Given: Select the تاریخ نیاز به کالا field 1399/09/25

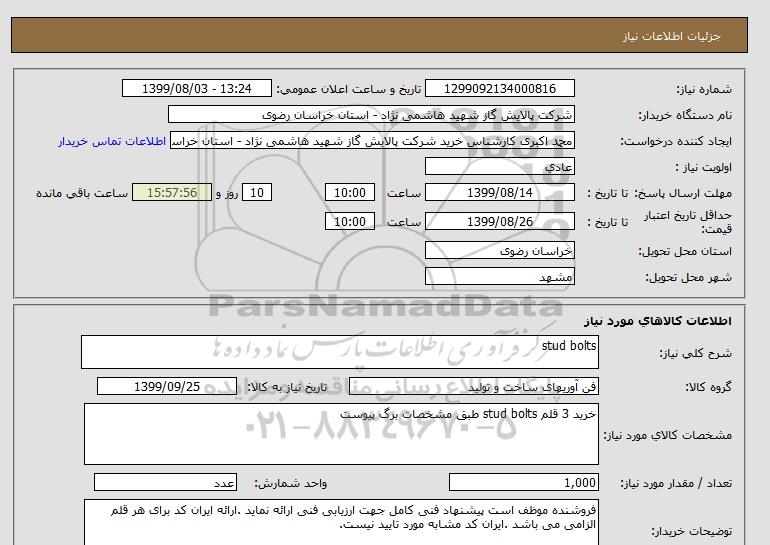Looking at the screenshot, I should tap(167, 386).
